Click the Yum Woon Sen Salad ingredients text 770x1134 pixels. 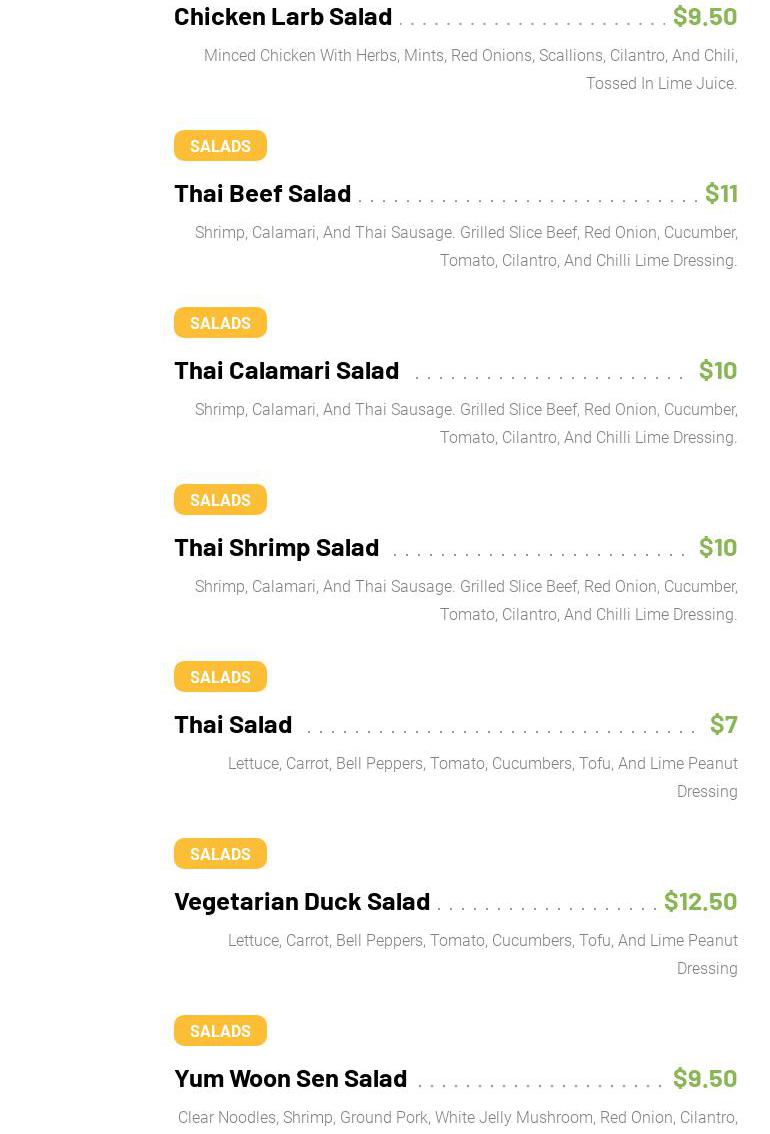coord(457,1118)
